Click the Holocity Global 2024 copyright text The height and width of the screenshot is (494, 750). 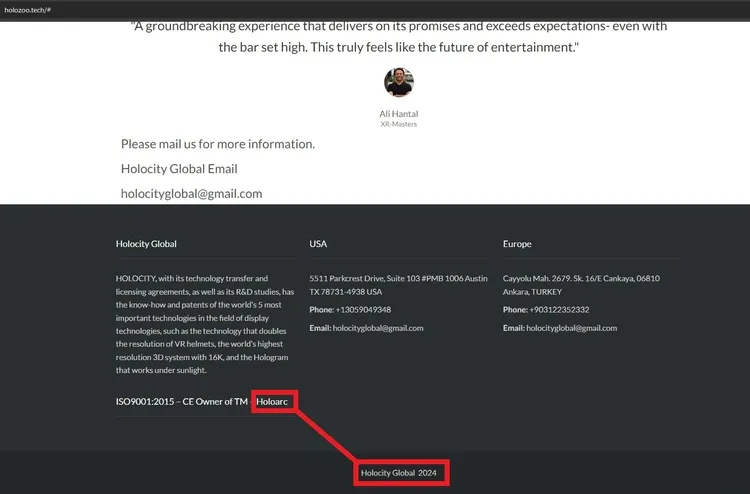(x=398, y=473)
